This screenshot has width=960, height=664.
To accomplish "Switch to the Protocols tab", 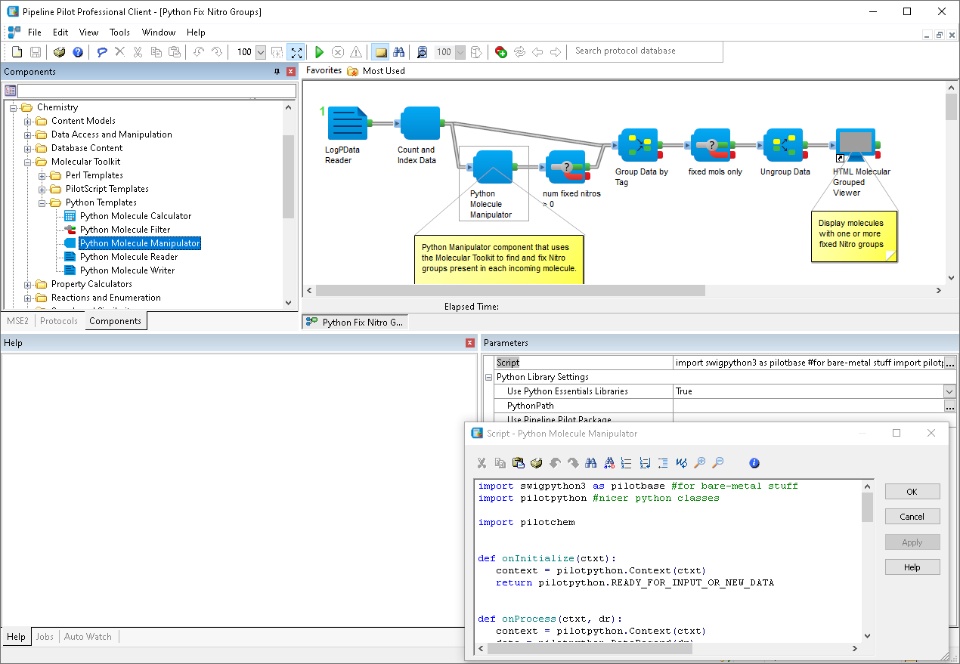I will [x=58, y=321].
